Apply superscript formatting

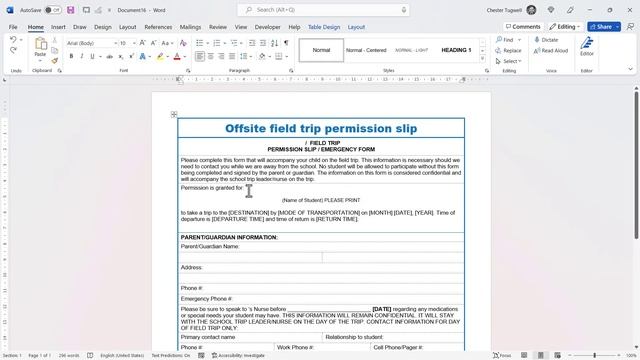coord(131,56)
